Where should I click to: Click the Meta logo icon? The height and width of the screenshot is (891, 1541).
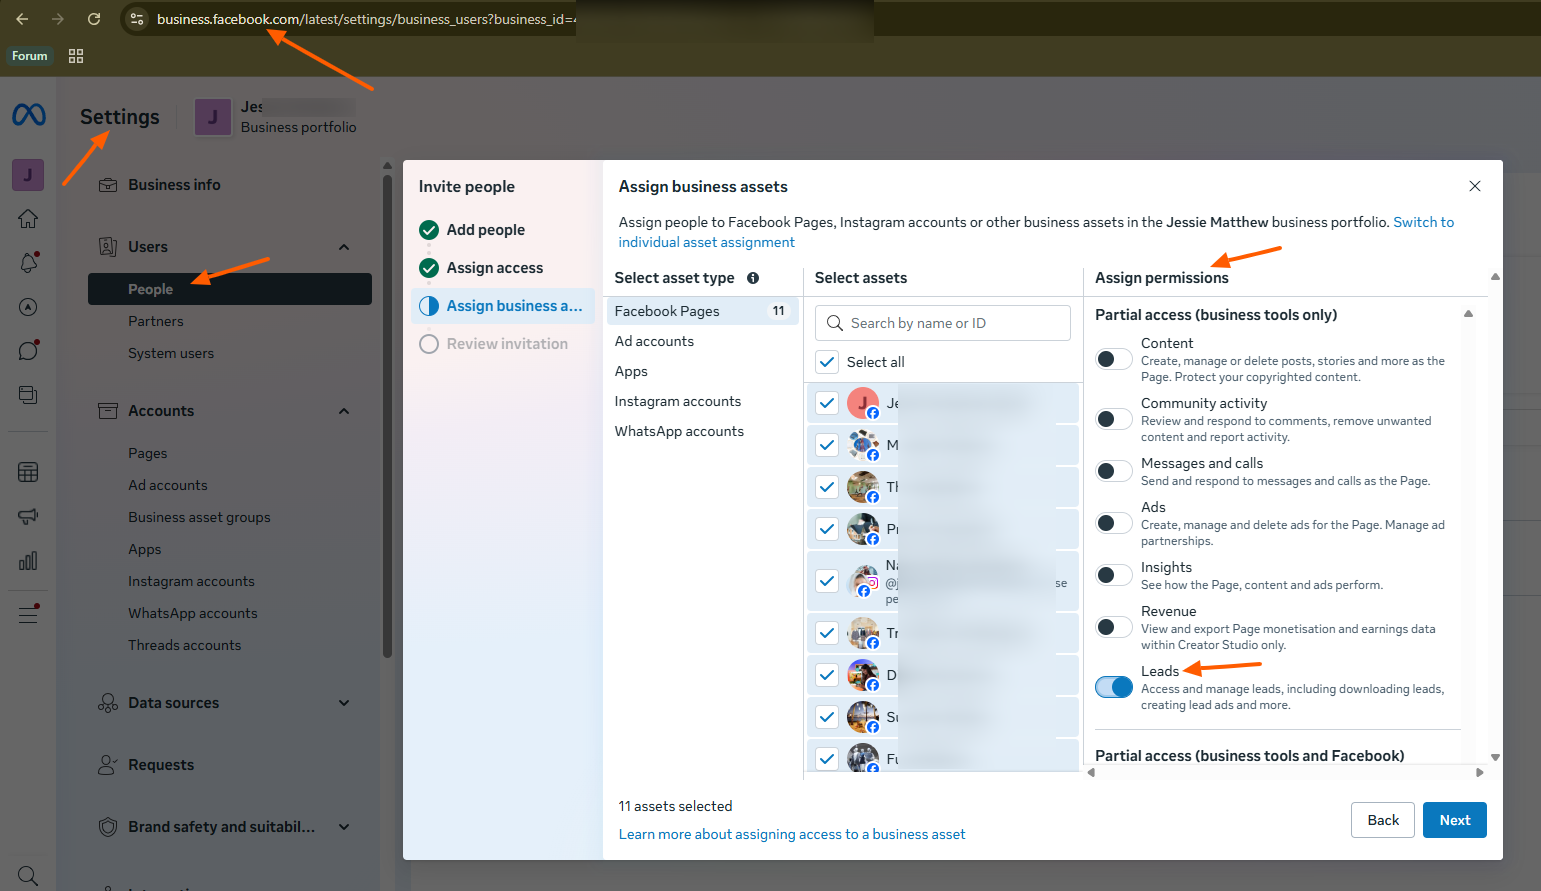29,115
